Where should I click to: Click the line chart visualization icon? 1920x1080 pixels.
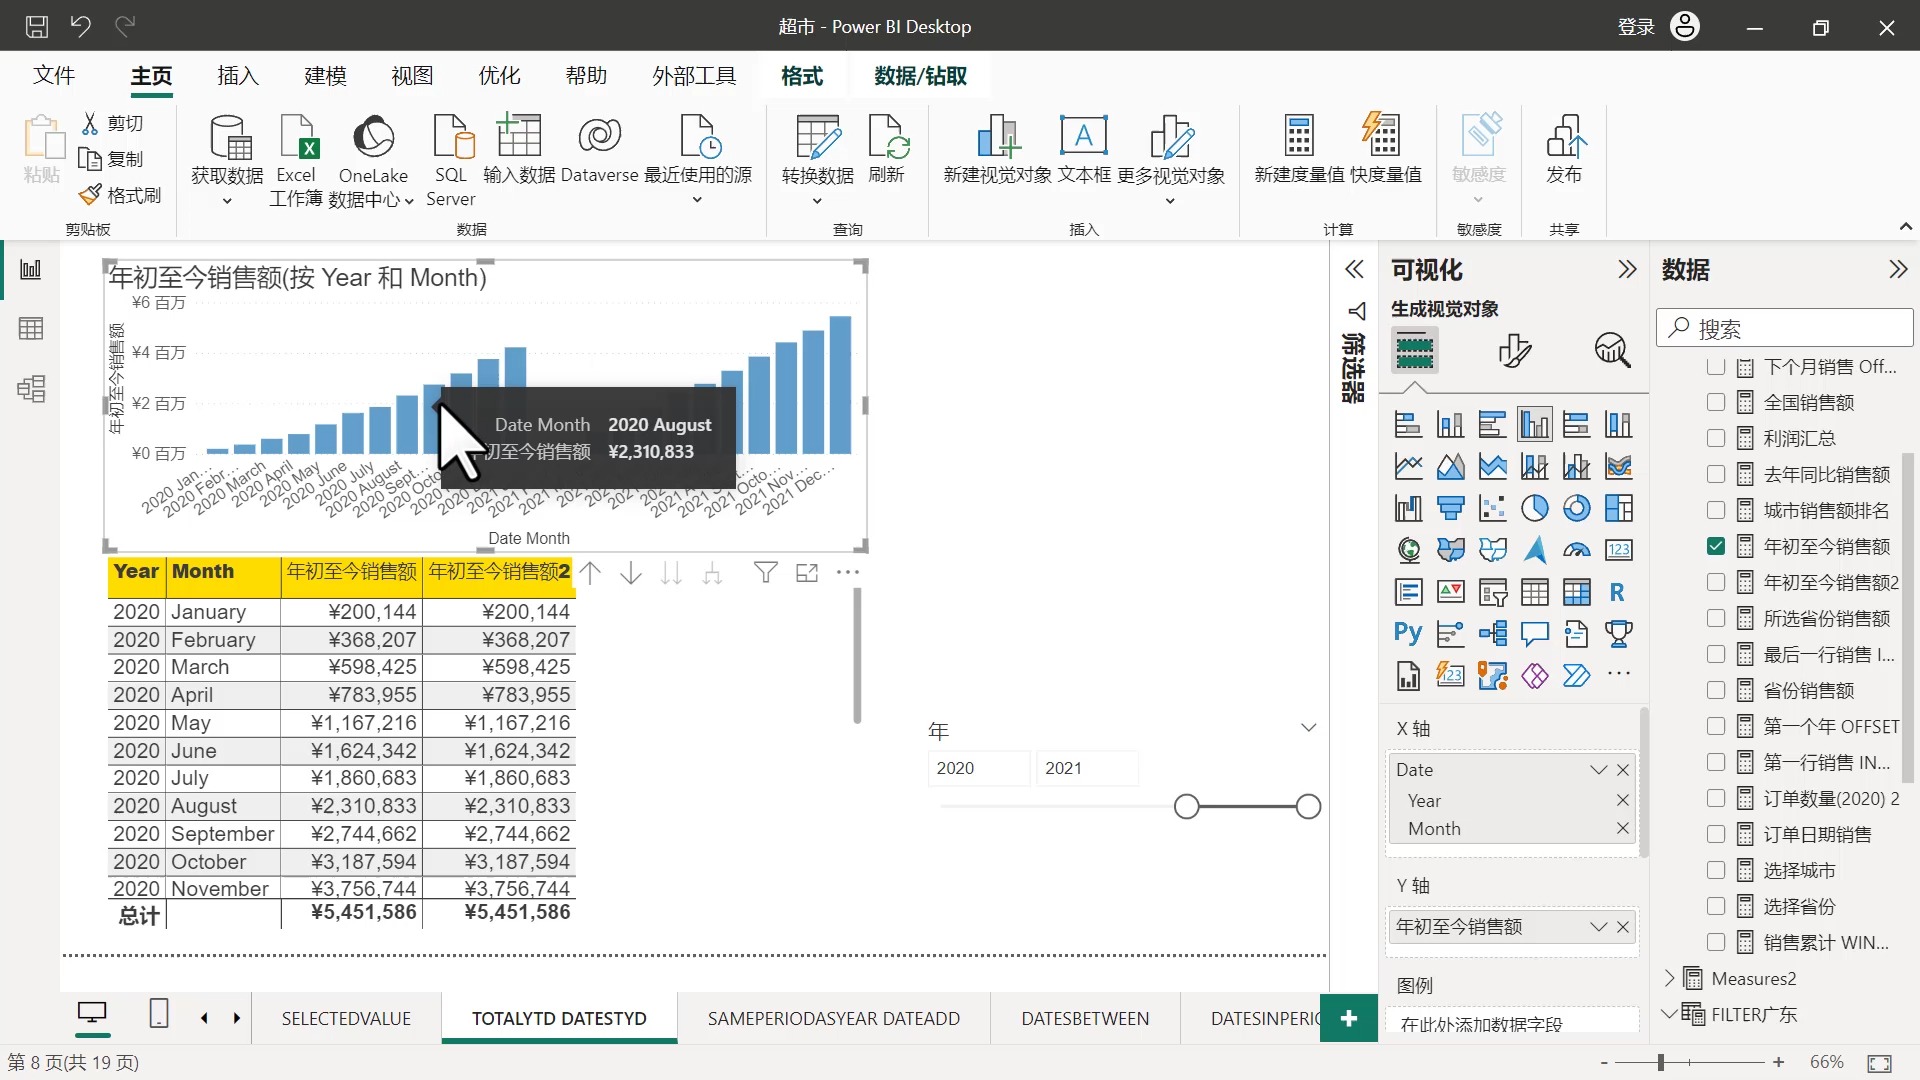click(x=1407, y=465)
